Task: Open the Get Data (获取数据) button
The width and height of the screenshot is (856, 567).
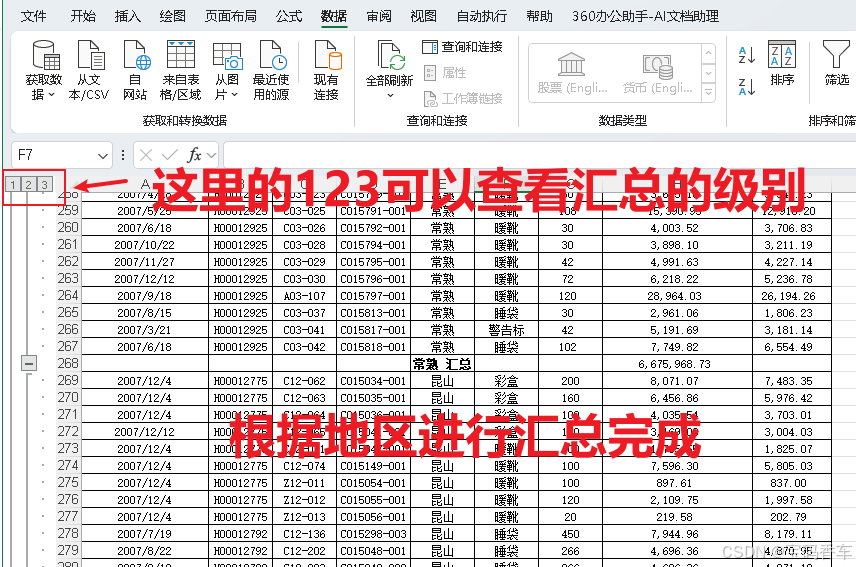Action: click(x=44, y=70)
